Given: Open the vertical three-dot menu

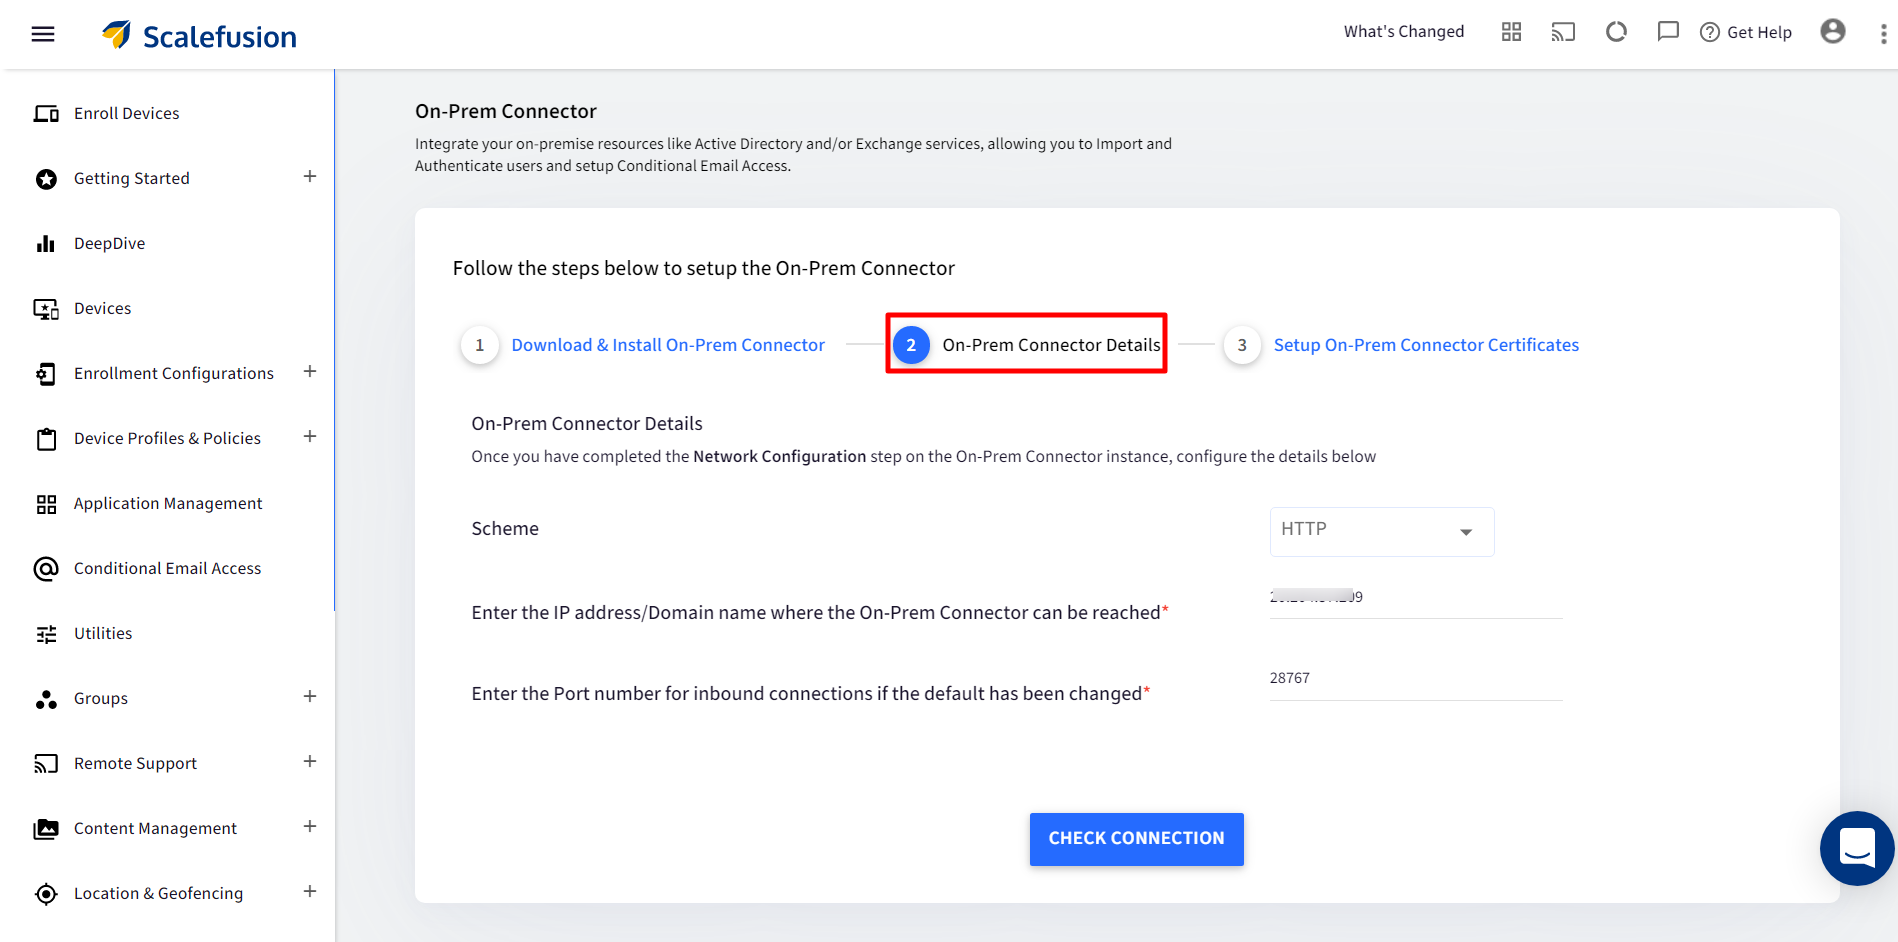Looking at the screenshot, I should tap(1883, 34).
